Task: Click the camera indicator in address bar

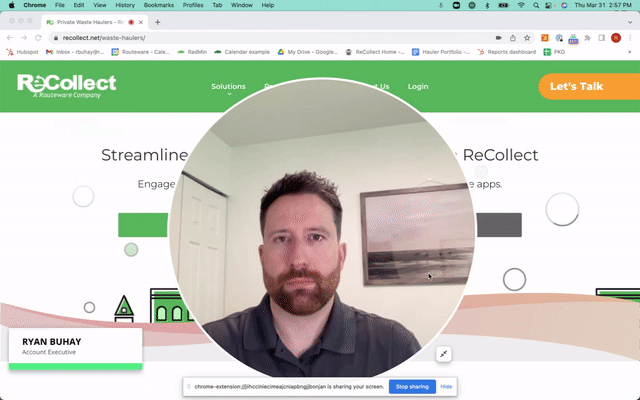Action: [498, 38]
